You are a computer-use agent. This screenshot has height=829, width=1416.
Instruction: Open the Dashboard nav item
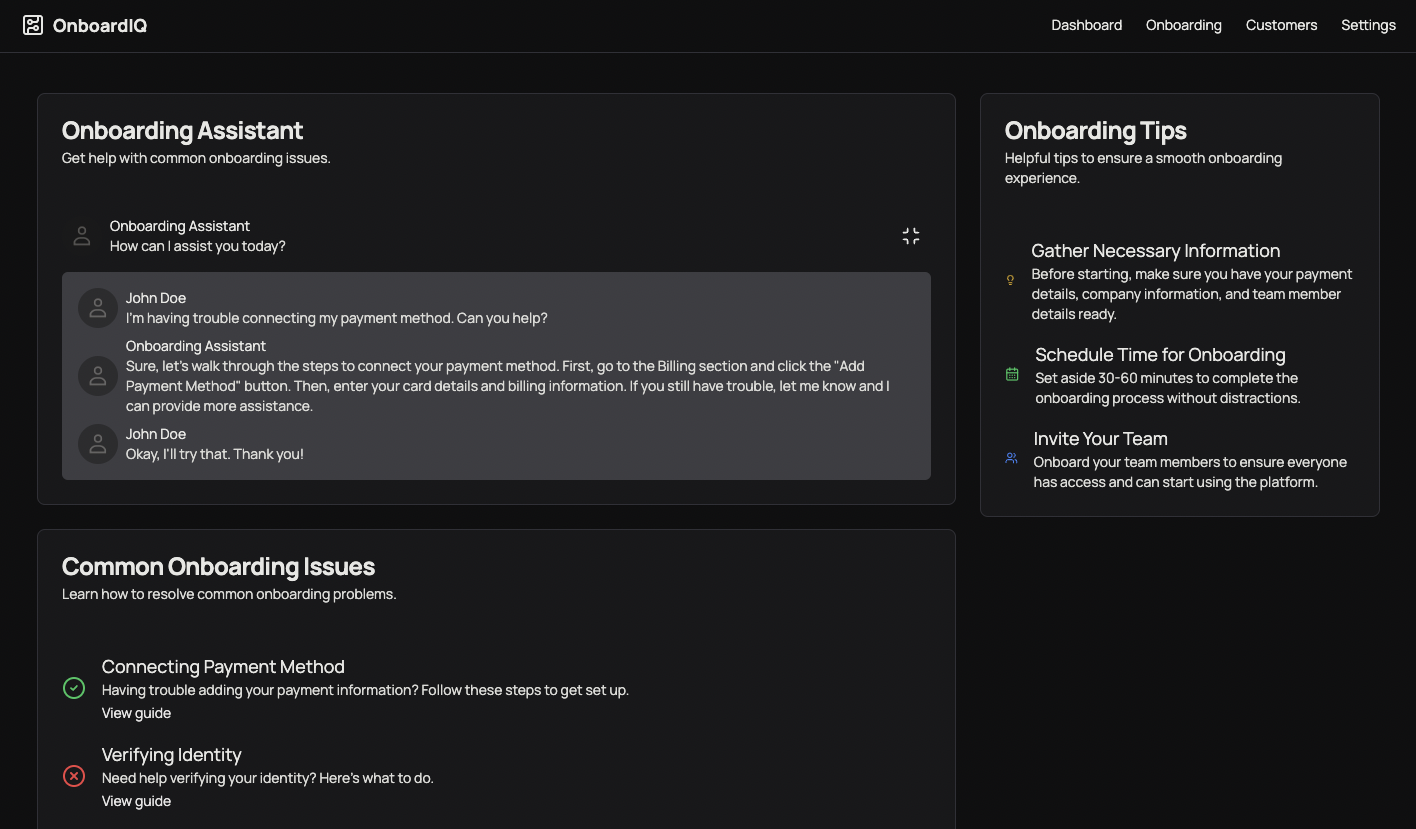click(x=1086, y=25)
